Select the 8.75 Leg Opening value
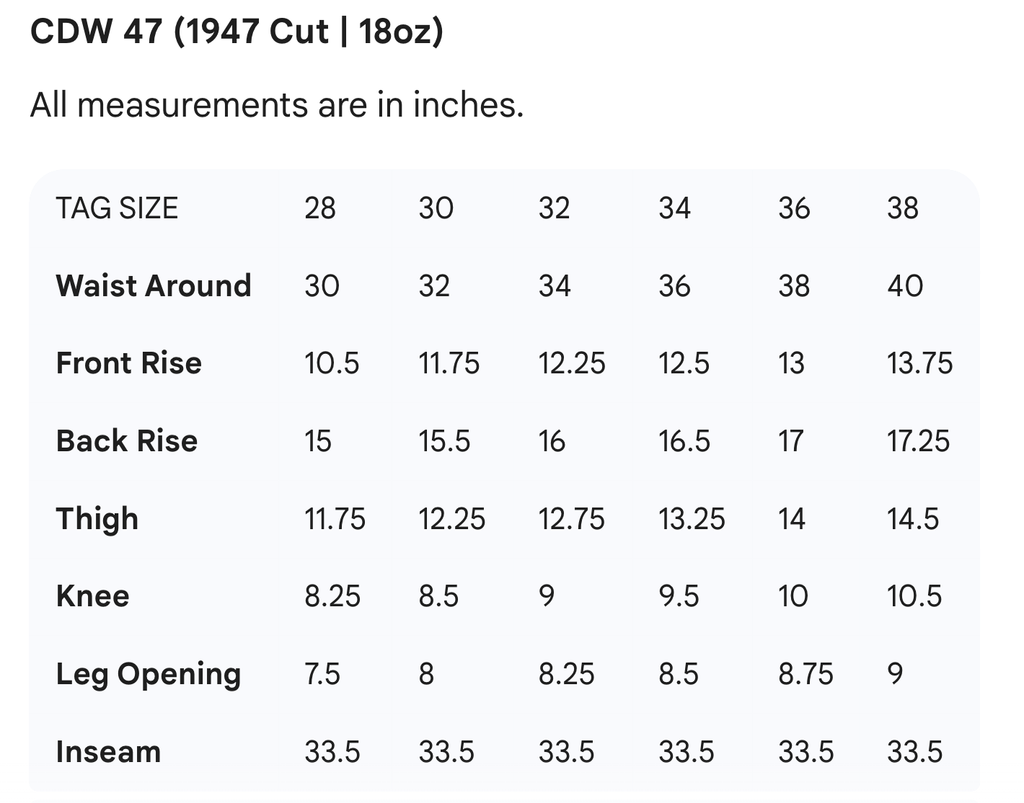 click(805, 674)
